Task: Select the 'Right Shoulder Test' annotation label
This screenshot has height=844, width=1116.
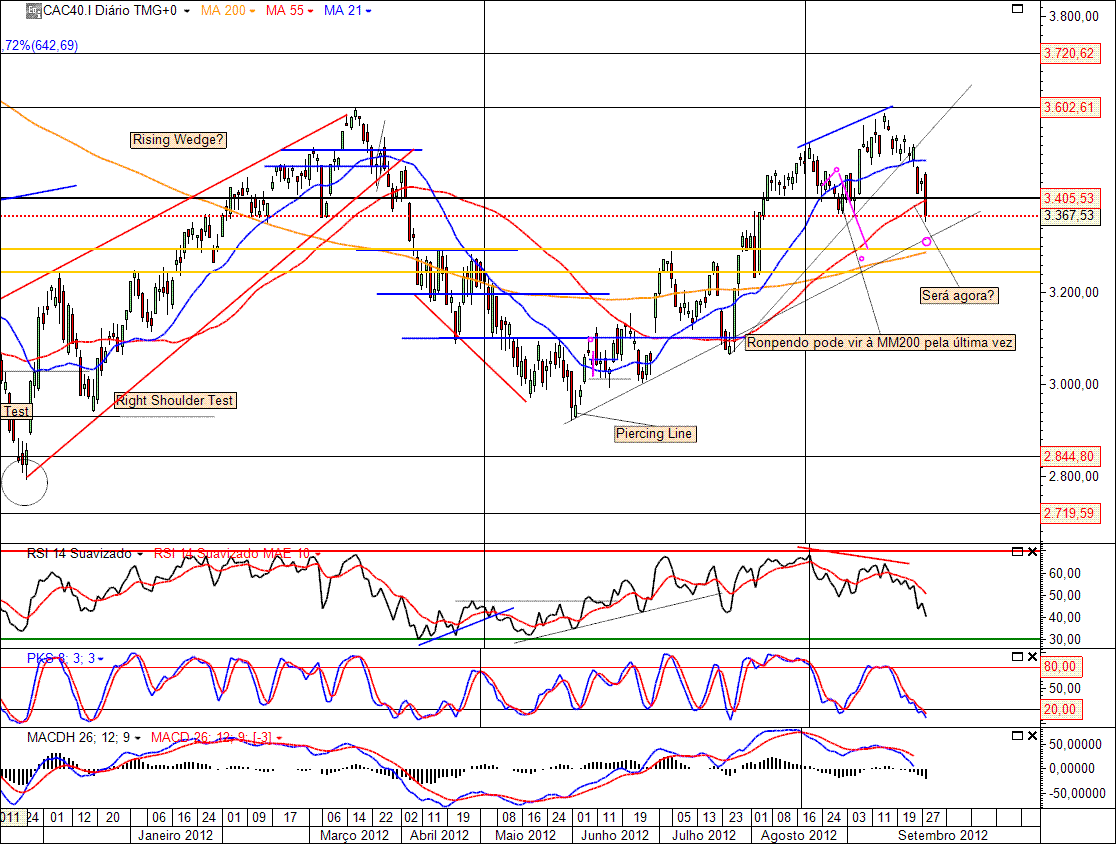Action: (175, 401)
